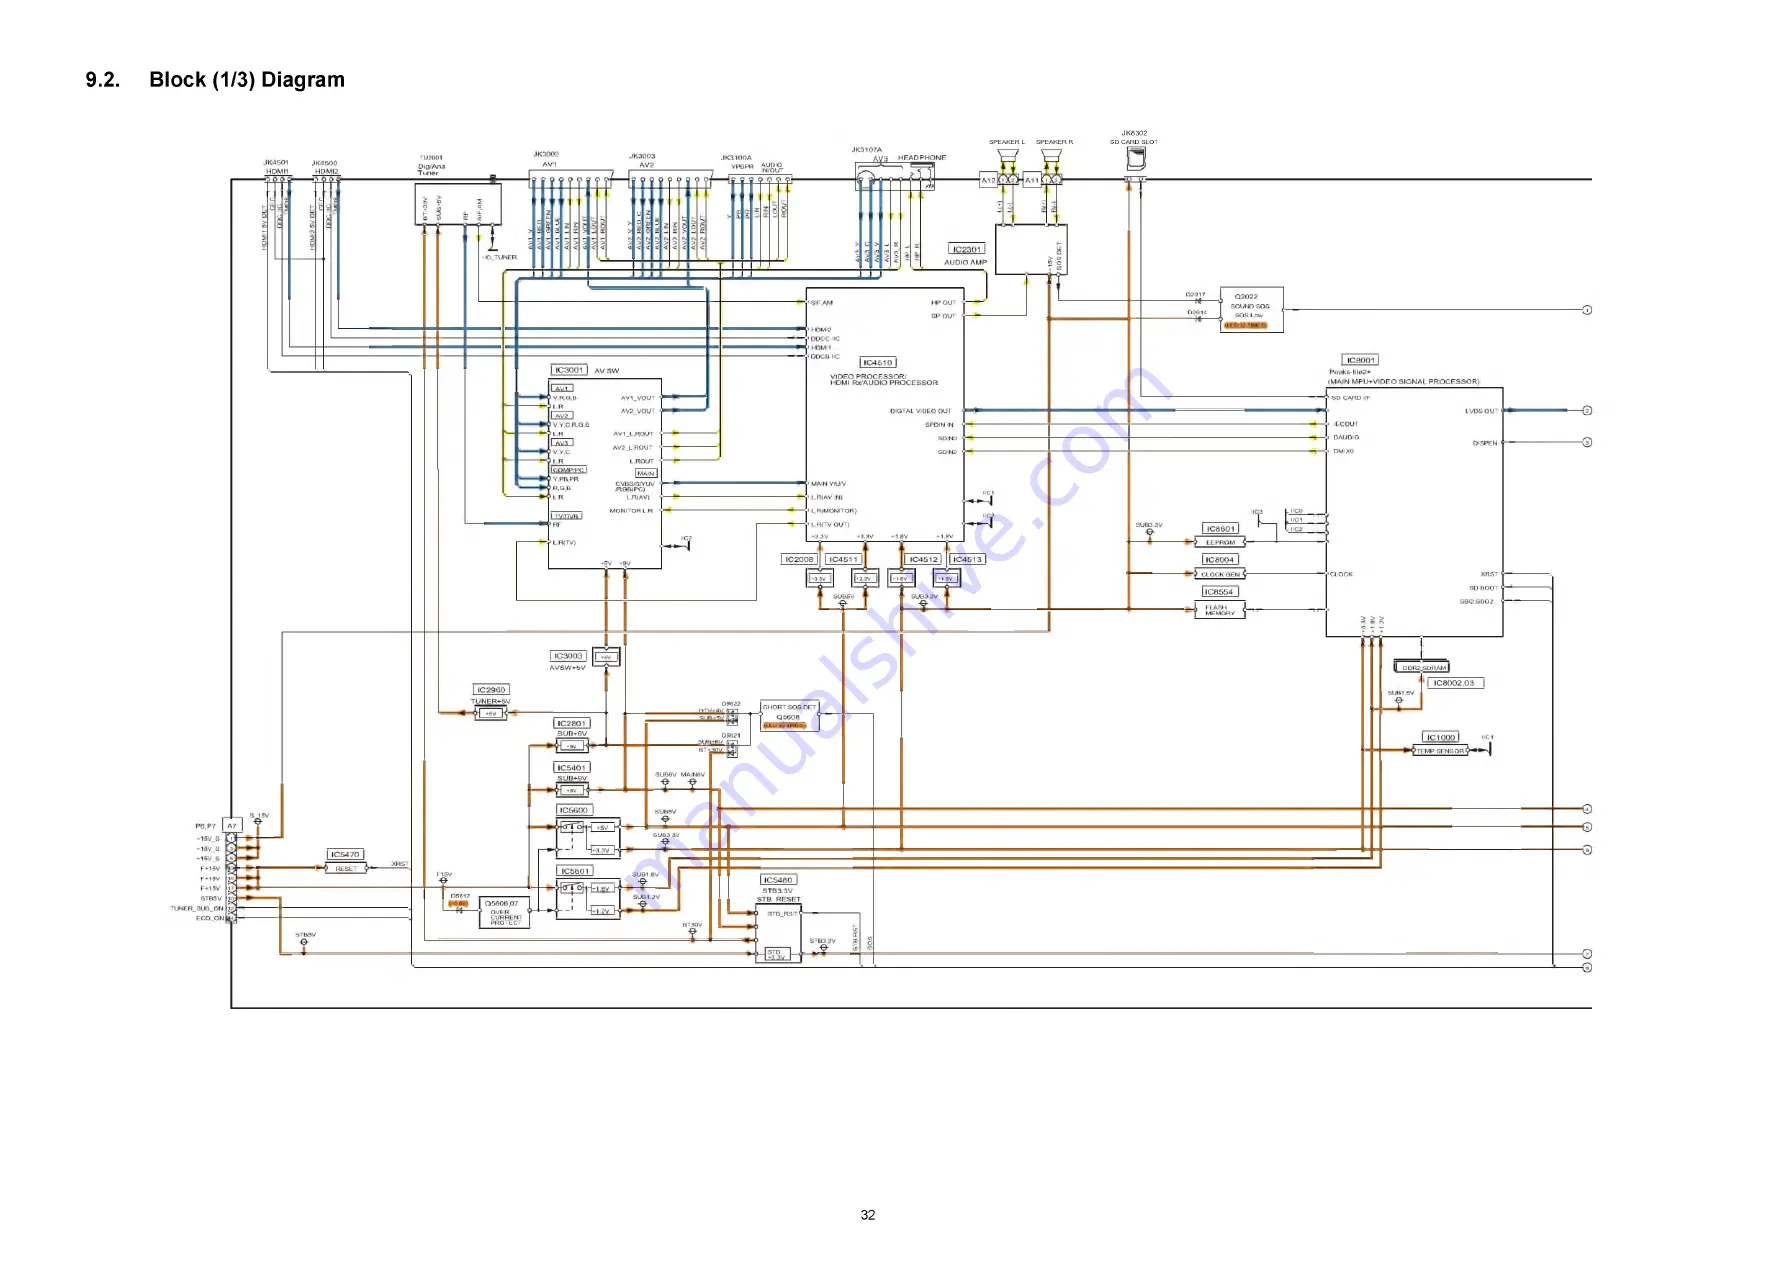Screen dimensions: 1787x1263
Task: Click the '9.2. Block (1/3) Diagram' heading
Action: [215, 80]
